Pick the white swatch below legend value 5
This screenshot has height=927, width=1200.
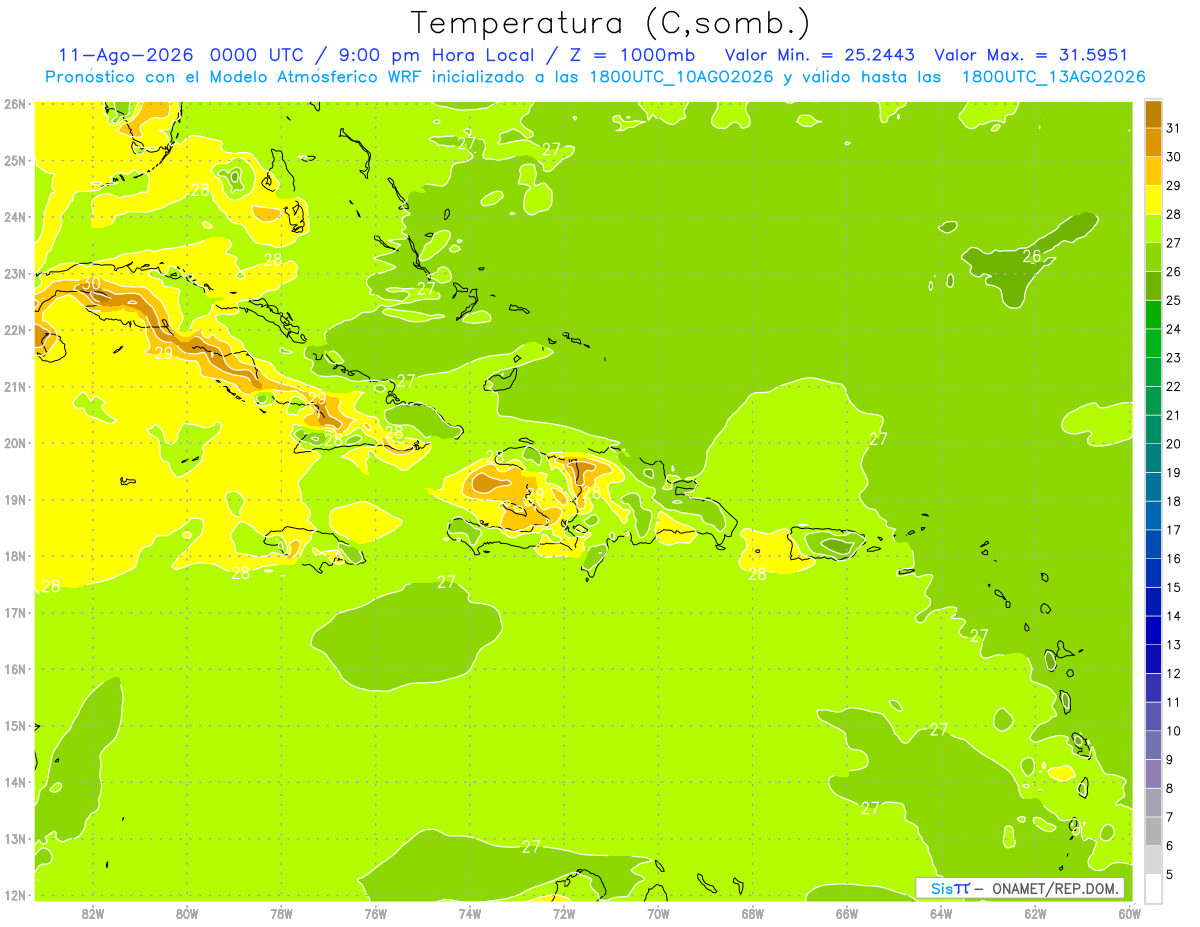pos(1153,888)
